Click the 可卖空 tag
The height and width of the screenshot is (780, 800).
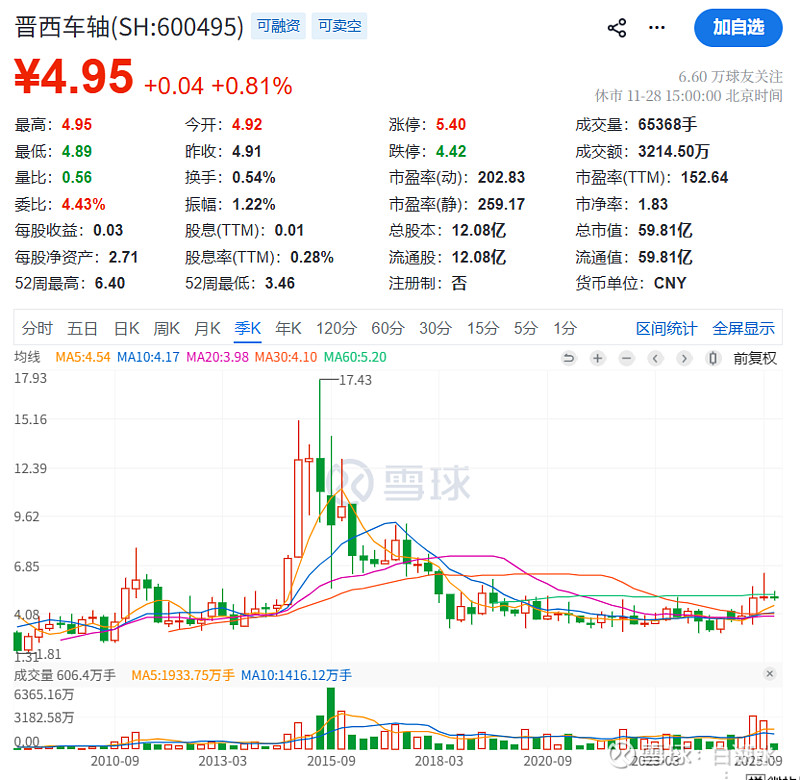(x=339, y=26)
